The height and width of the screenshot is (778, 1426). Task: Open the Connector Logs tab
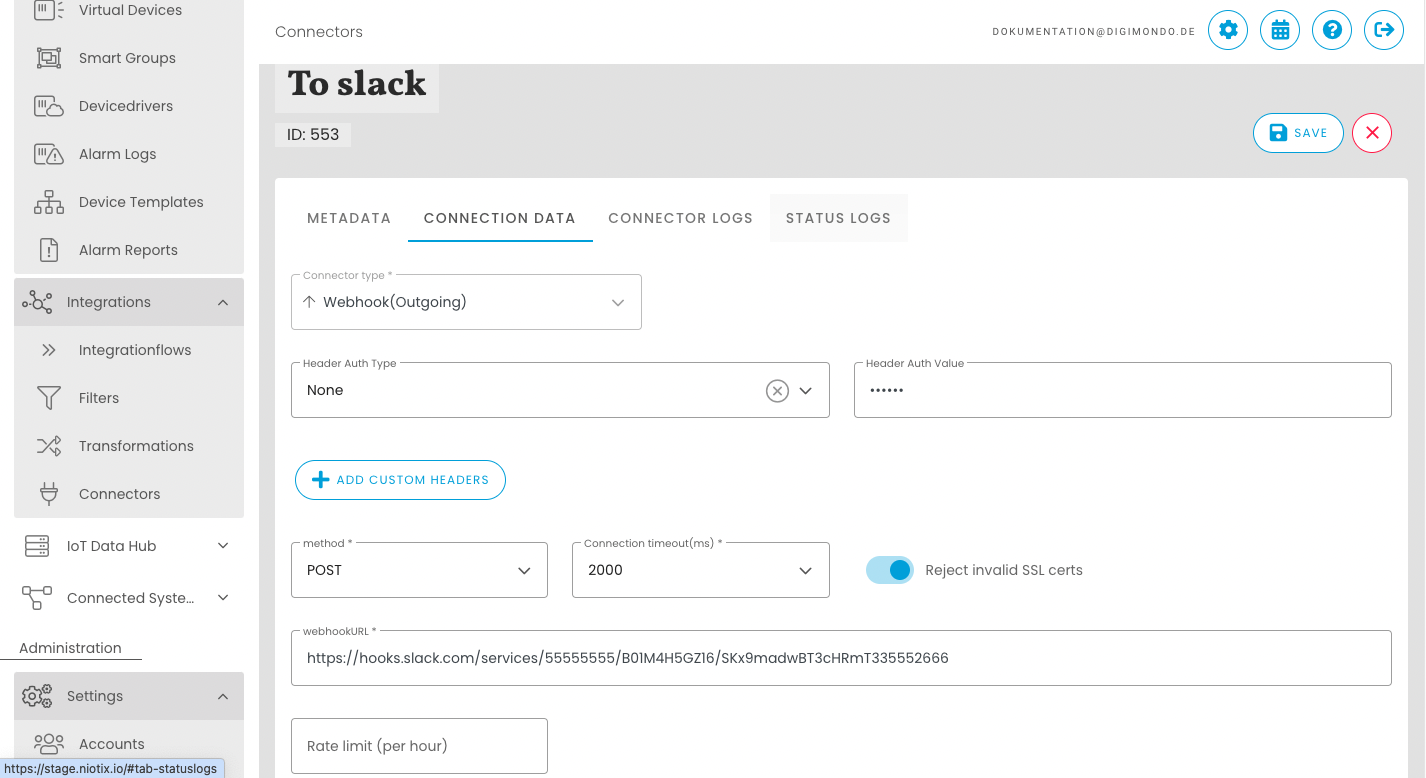point(680,217)
